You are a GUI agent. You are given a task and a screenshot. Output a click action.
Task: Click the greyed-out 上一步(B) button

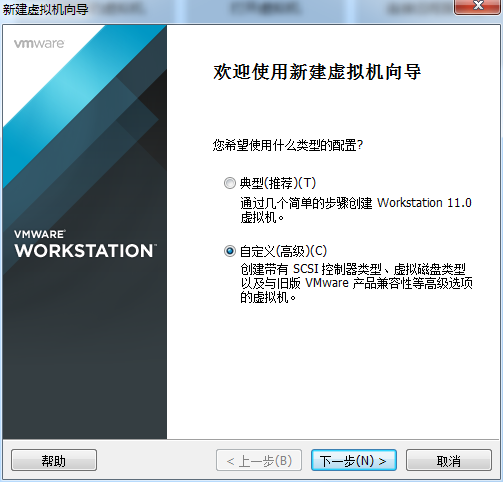259,460
